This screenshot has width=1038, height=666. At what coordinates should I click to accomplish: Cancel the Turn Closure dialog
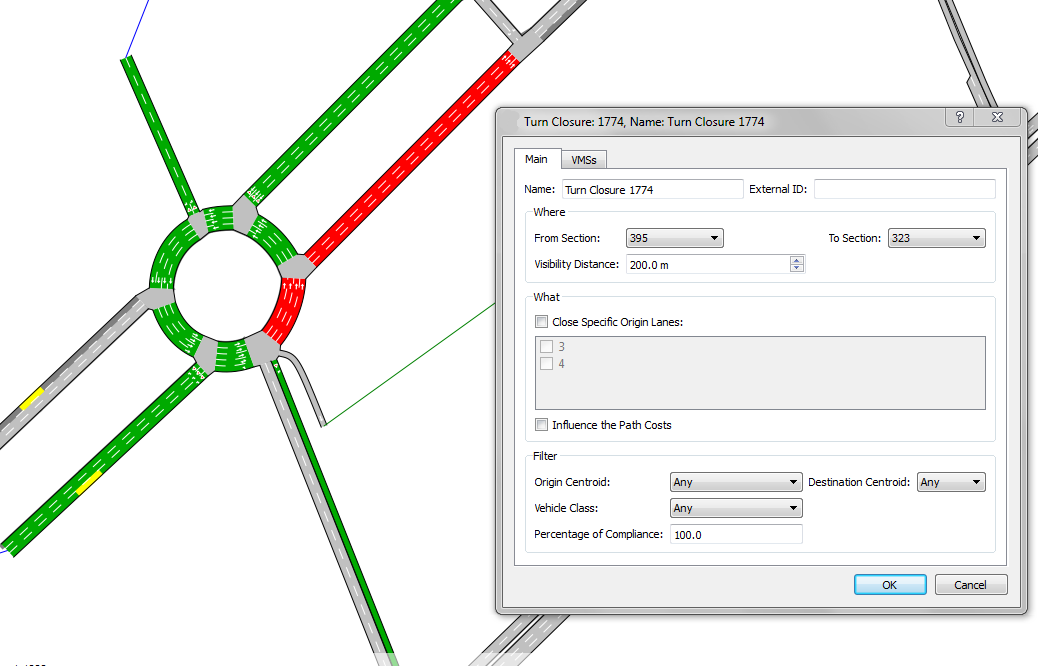(970, 584)
